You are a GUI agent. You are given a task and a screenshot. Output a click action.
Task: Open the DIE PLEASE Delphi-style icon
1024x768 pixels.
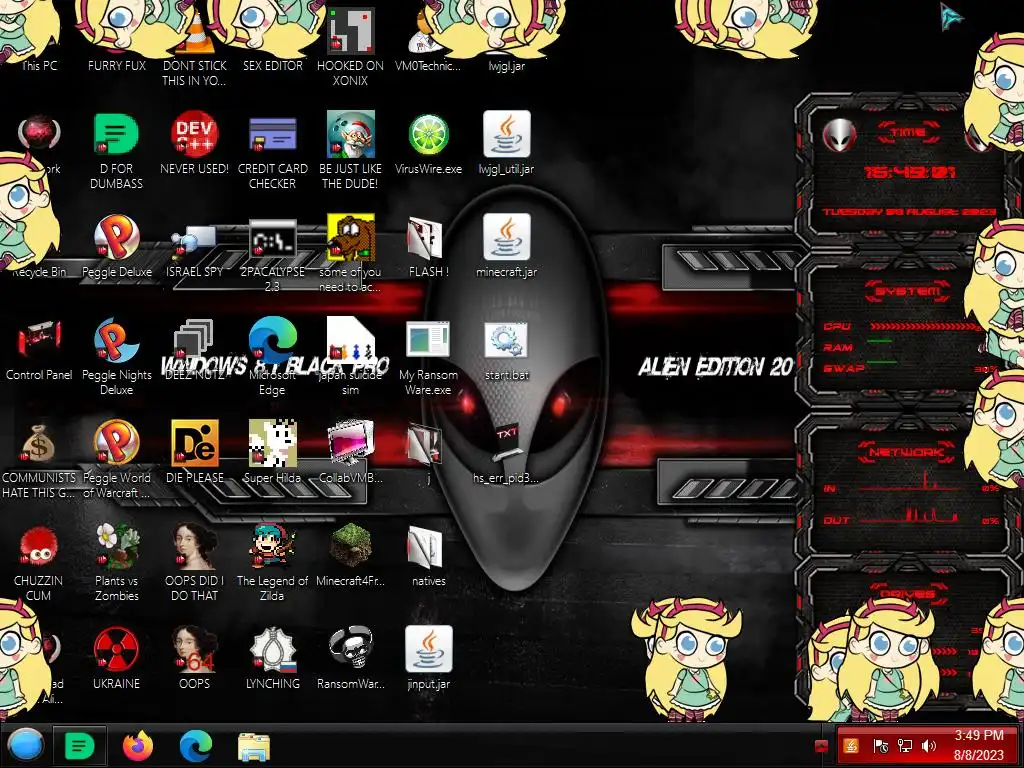[x=195, y=443]
